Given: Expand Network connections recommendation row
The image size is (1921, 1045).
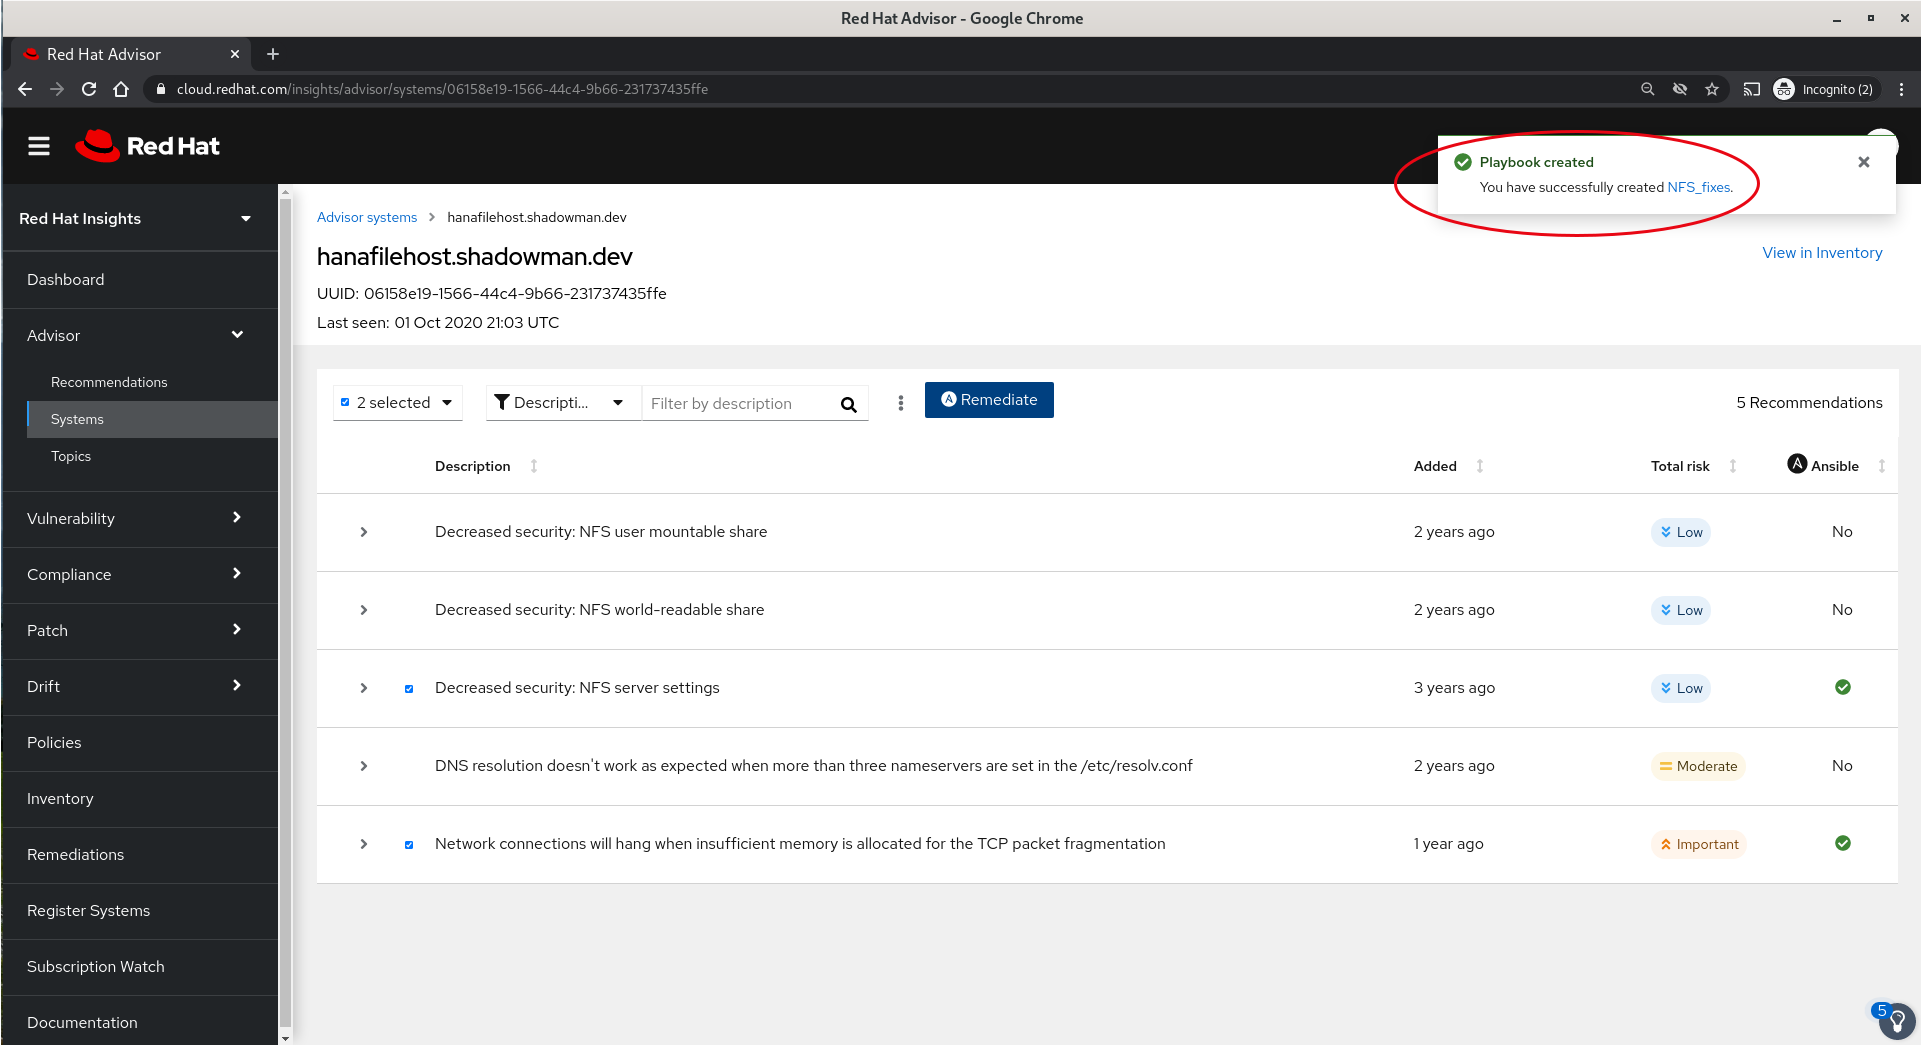Looking at the screenshot, I should tap(364, 844).
